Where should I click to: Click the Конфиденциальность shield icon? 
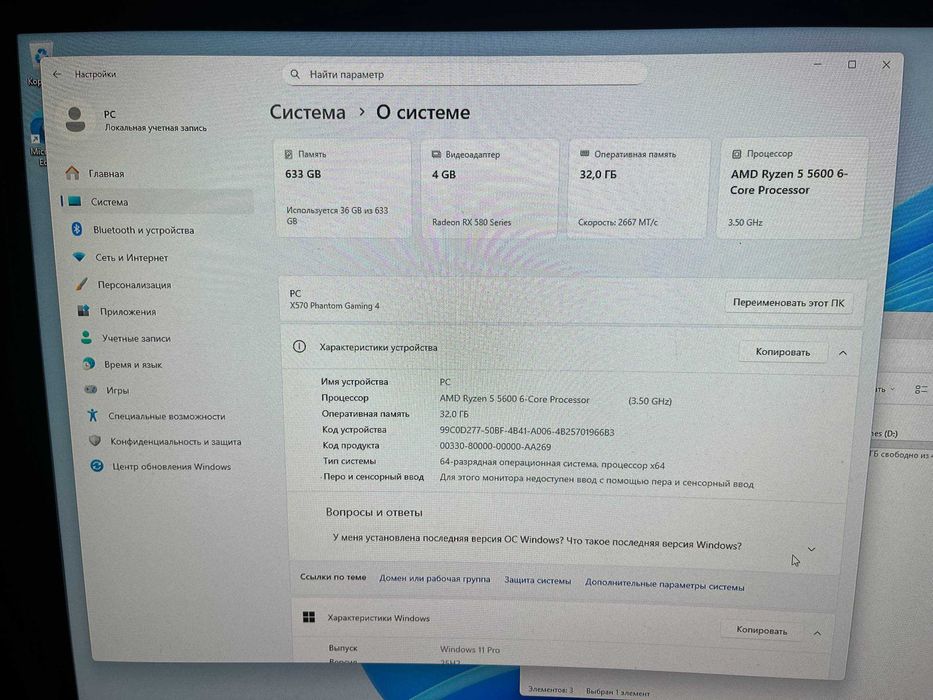click(95, 440)
